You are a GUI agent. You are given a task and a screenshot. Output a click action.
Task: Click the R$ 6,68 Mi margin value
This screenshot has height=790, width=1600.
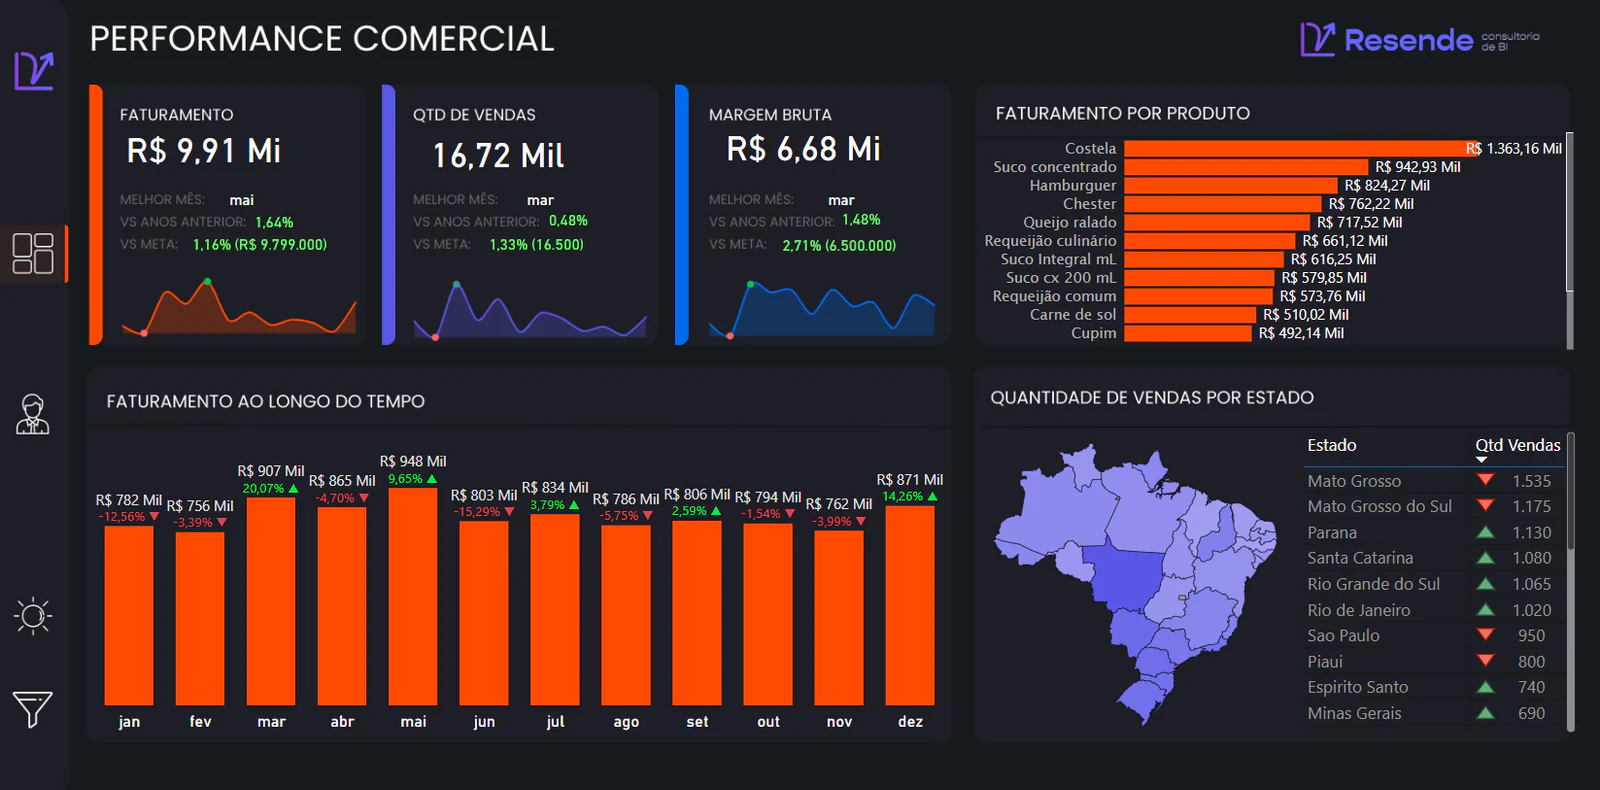pyautogui.click(x=803, y=149)
